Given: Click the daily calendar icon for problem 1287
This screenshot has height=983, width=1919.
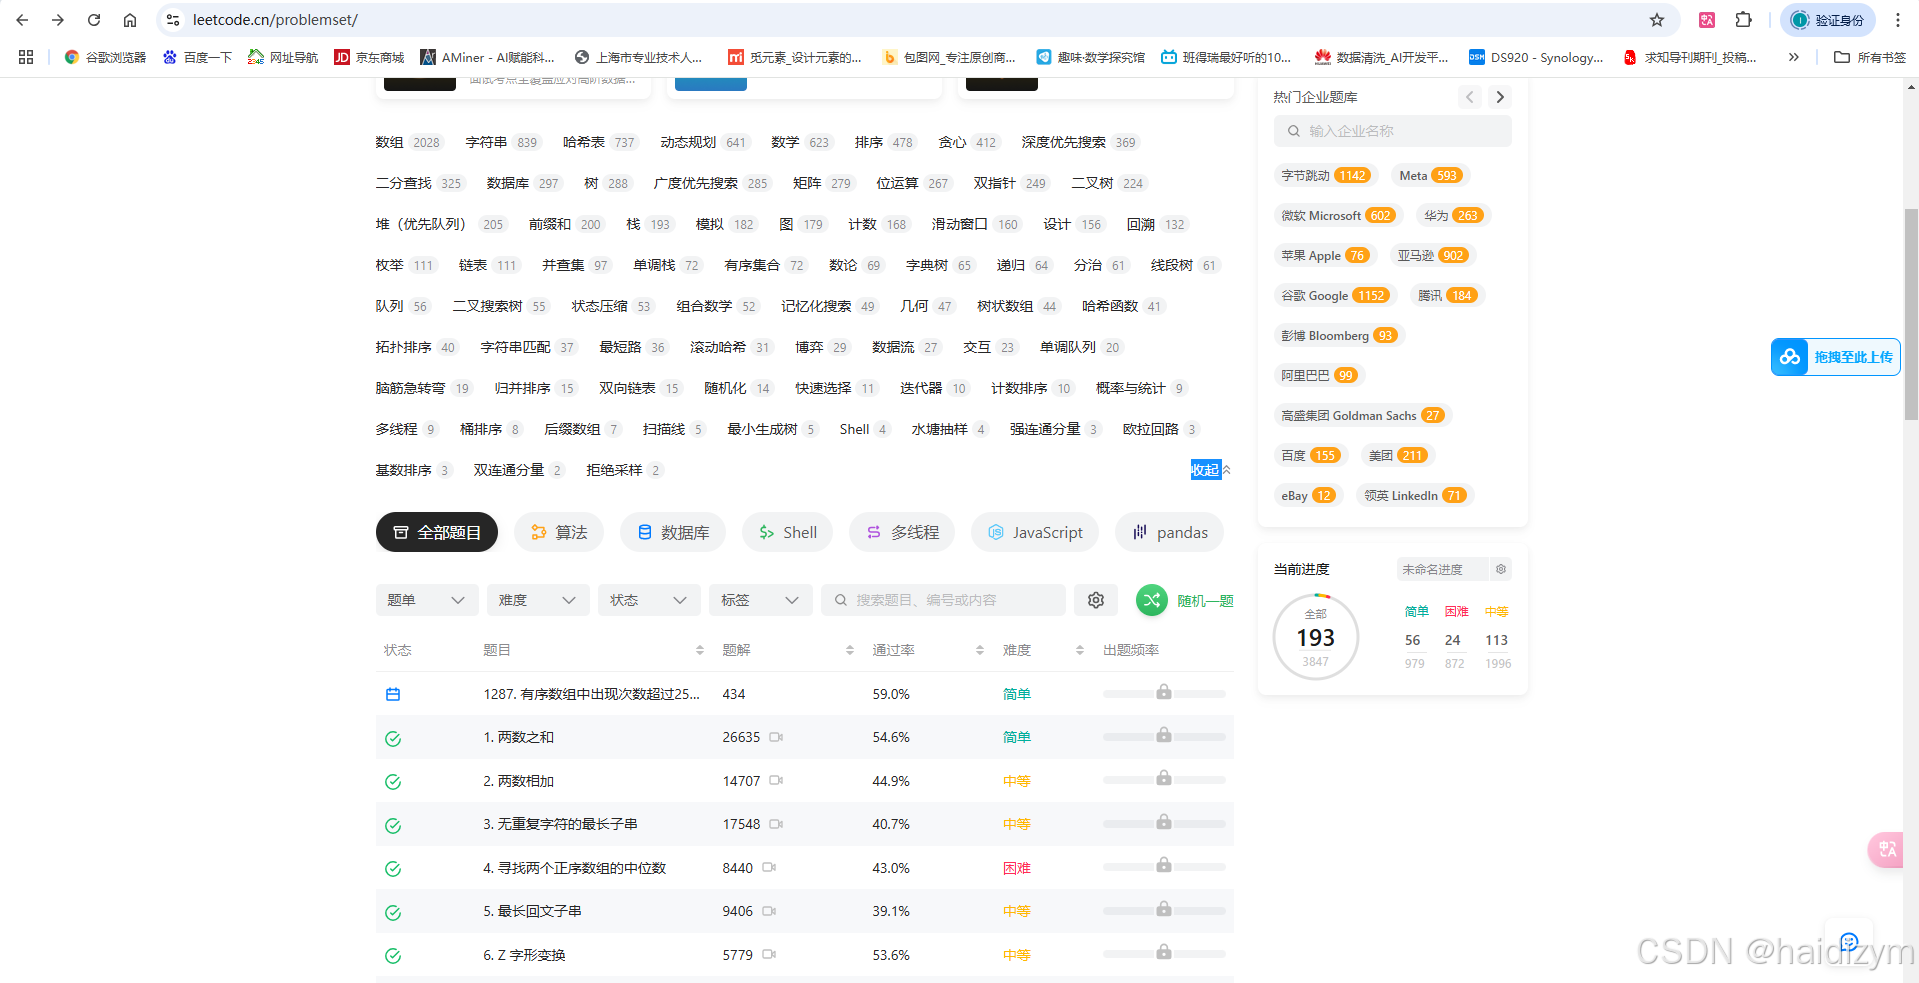Looking at the screenshot, I should (393, 694).
